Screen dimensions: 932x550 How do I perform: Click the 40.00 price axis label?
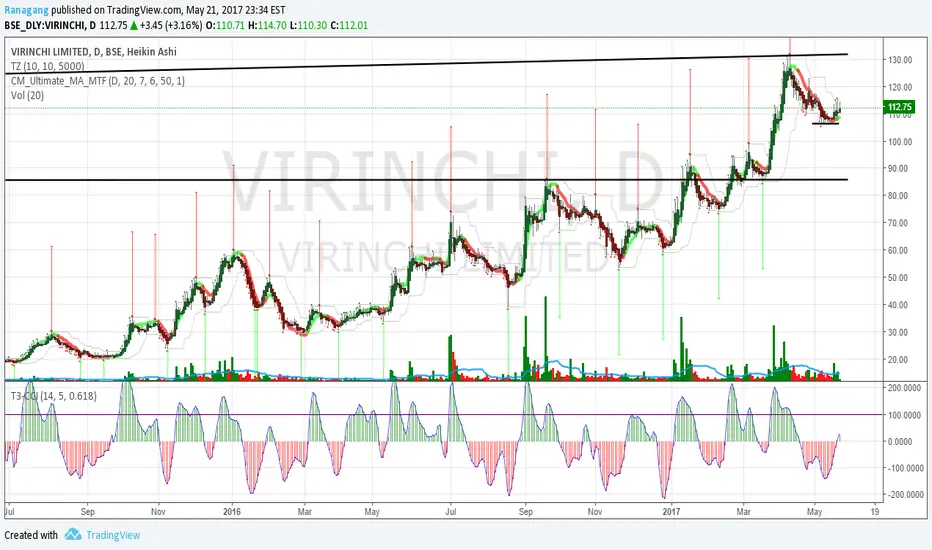pyautogui.click(x=900, y=305)
